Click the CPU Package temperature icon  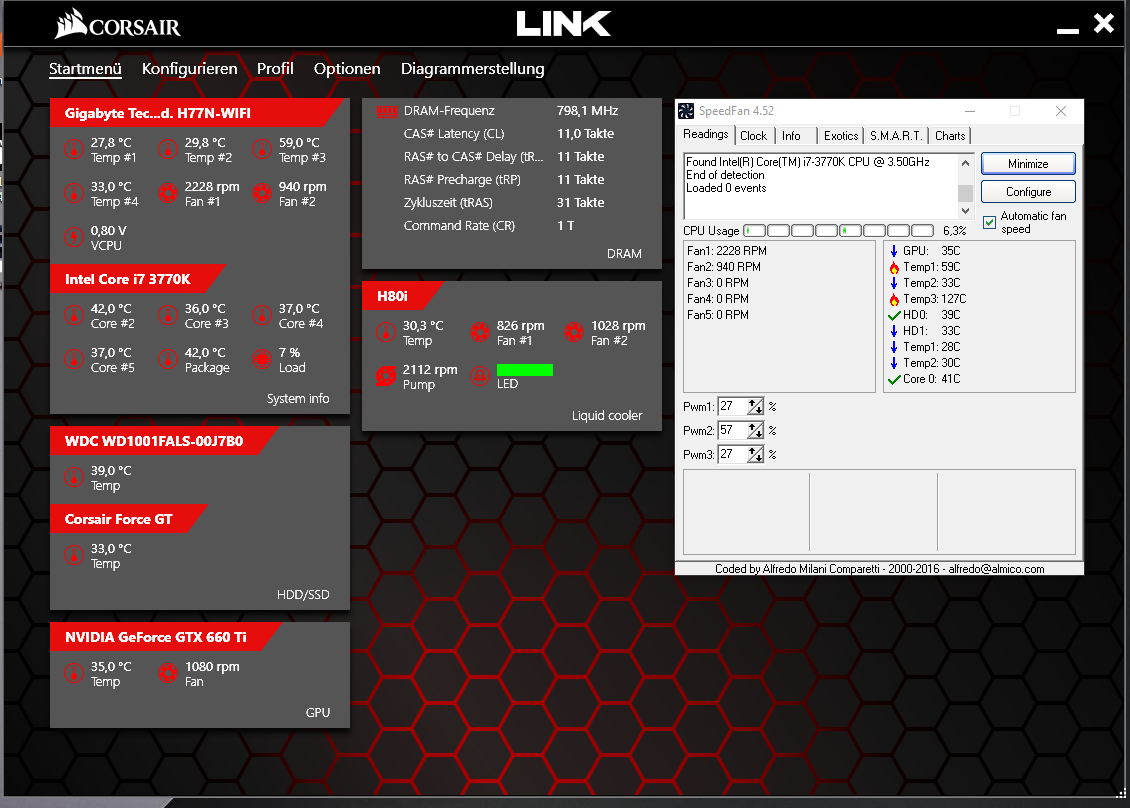168,360
